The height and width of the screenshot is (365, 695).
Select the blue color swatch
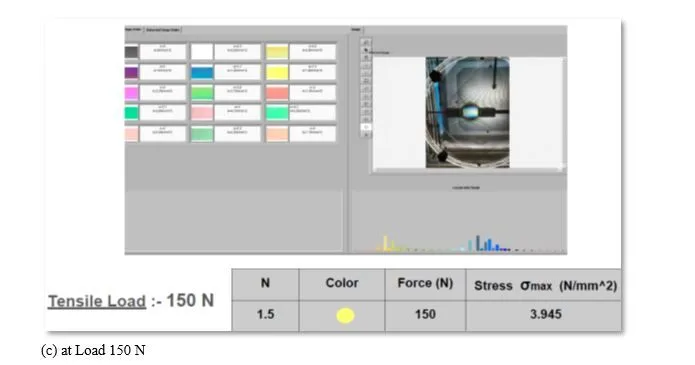[202, 72]
